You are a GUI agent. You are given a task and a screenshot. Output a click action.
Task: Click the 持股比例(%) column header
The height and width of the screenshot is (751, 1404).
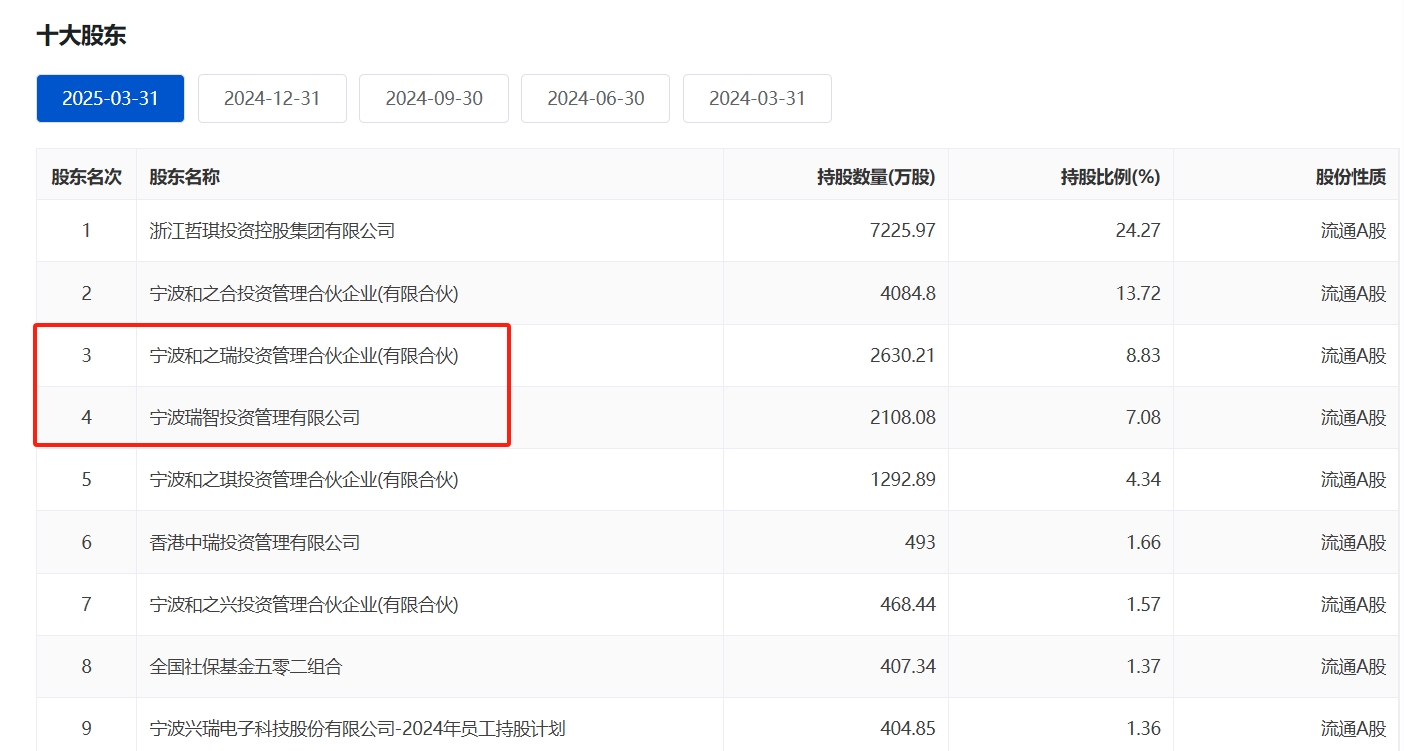pos(1110,177)
